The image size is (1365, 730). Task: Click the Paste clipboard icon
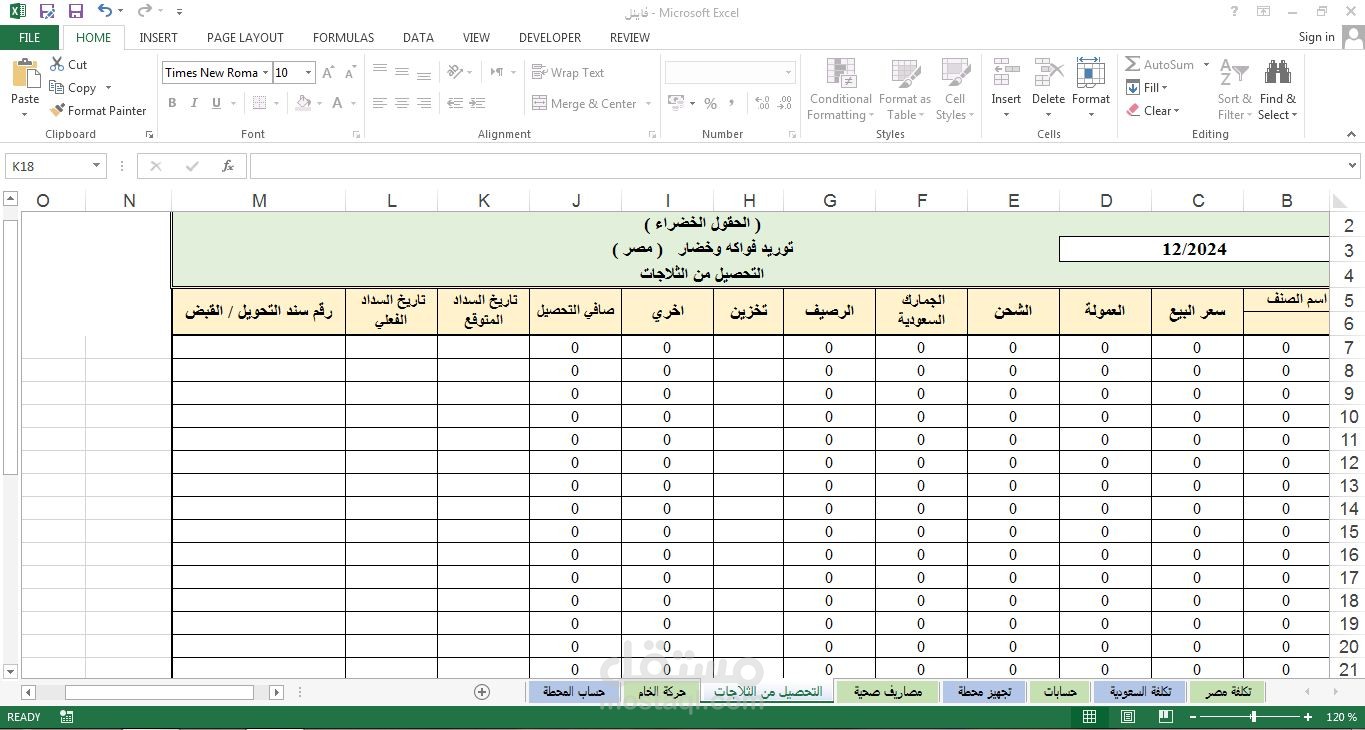25,74
